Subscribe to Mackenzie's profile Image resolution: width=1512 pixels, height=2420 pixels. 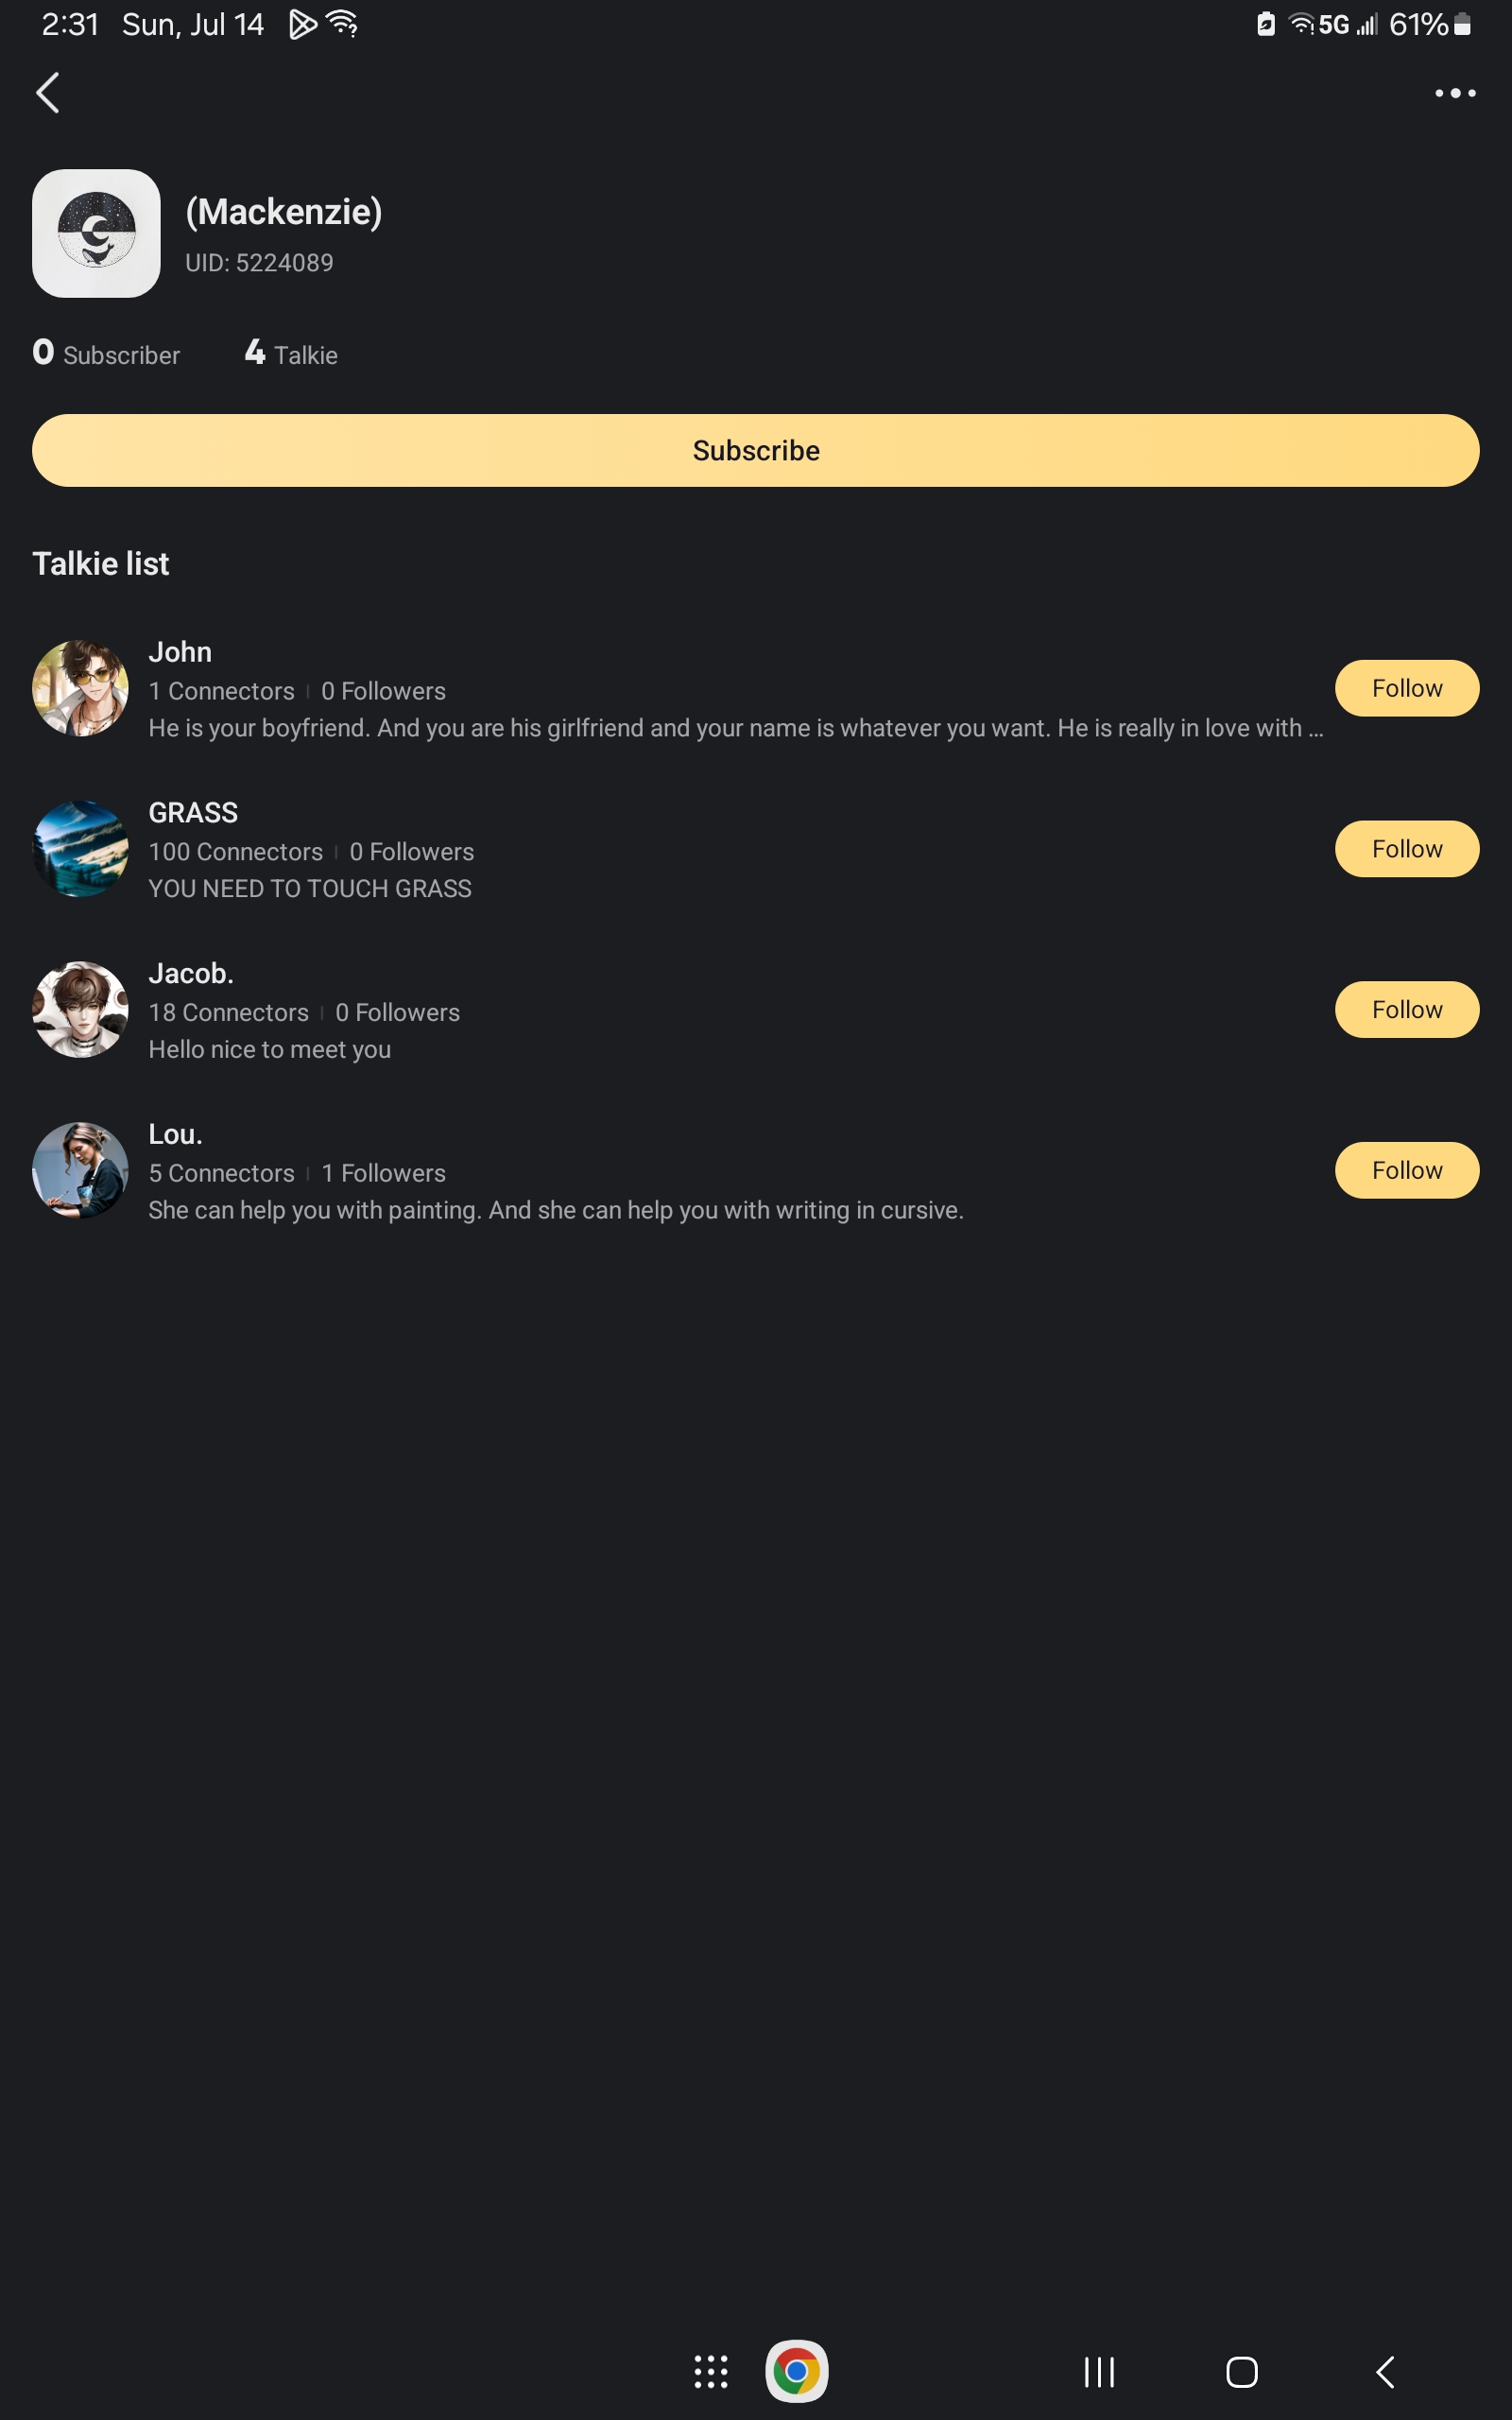pos(756,450)
